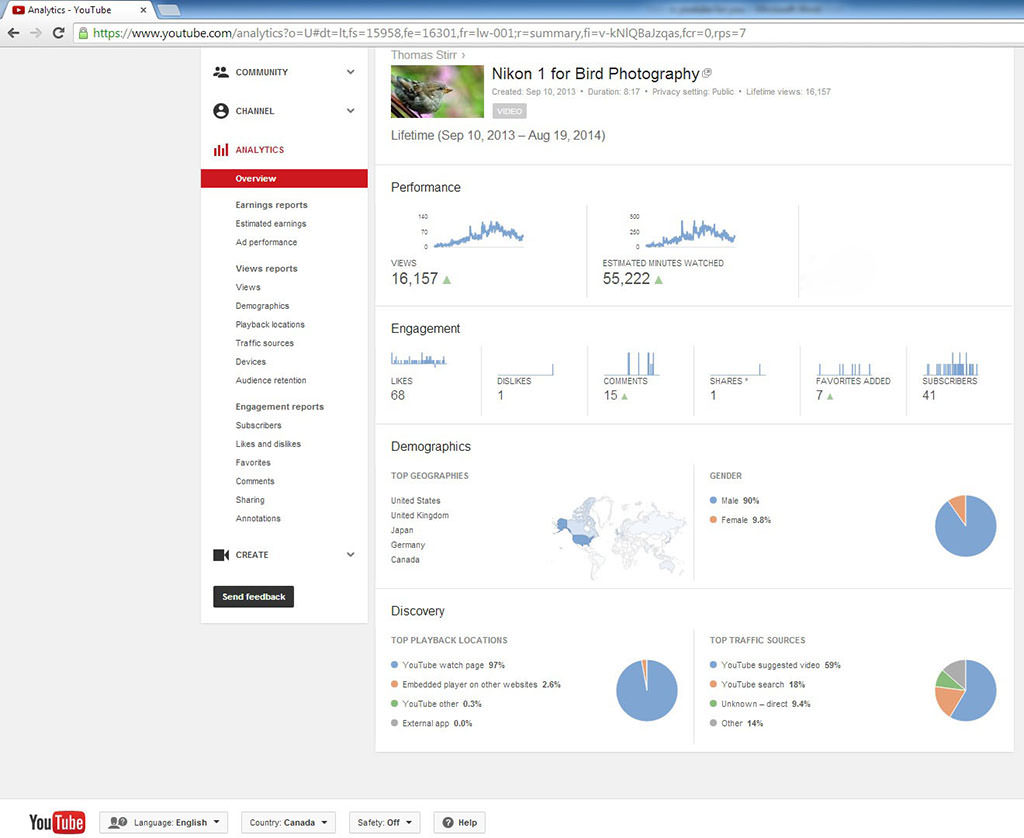Click the browser back arrow
This screenshot has width=1024, height=838.
coord(14,33)
